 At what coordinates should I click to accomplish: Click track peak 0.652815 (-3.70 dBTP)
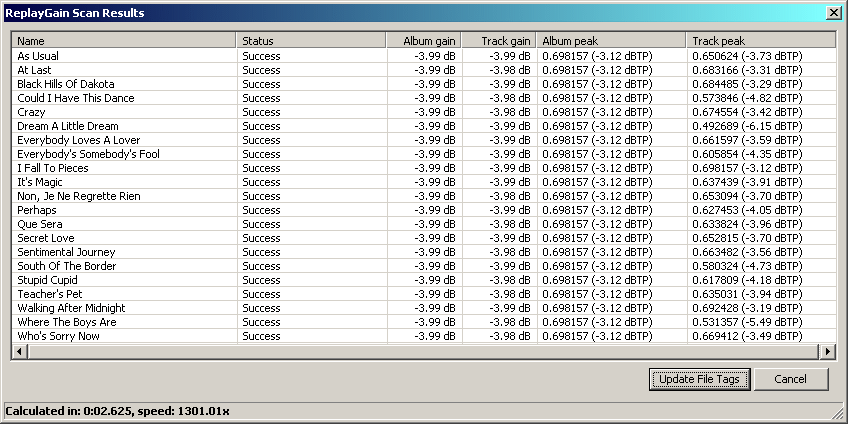pos(747,238)
